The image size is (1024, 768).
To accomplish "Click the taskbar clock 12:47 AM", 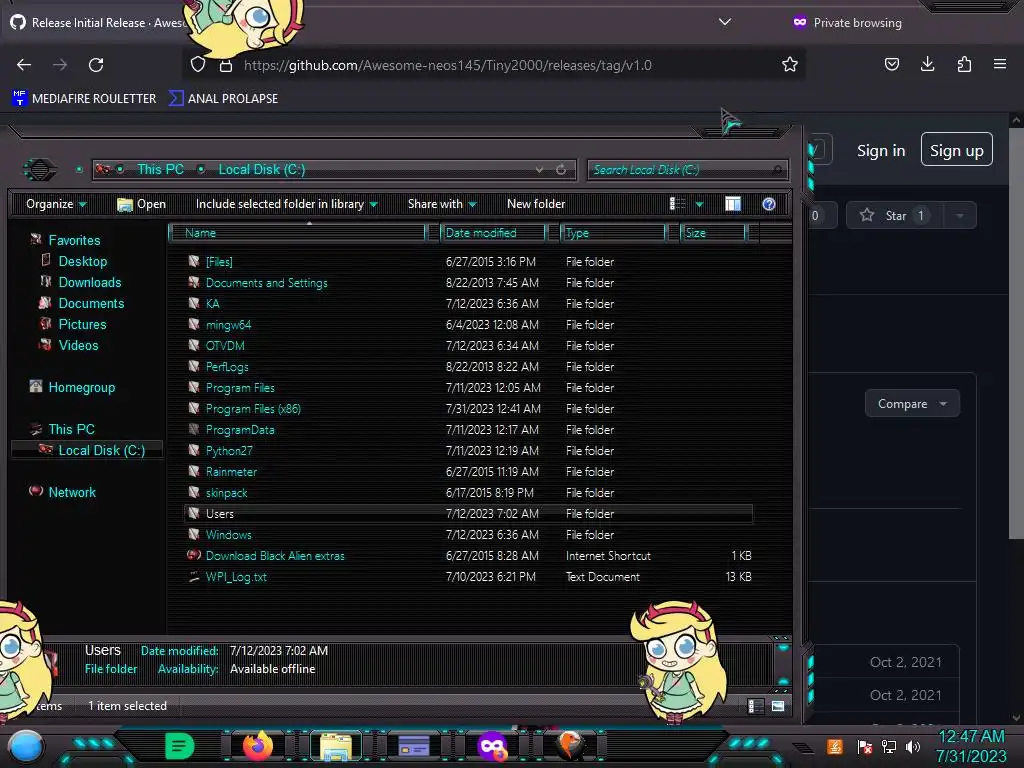I will tap(971, 737).
